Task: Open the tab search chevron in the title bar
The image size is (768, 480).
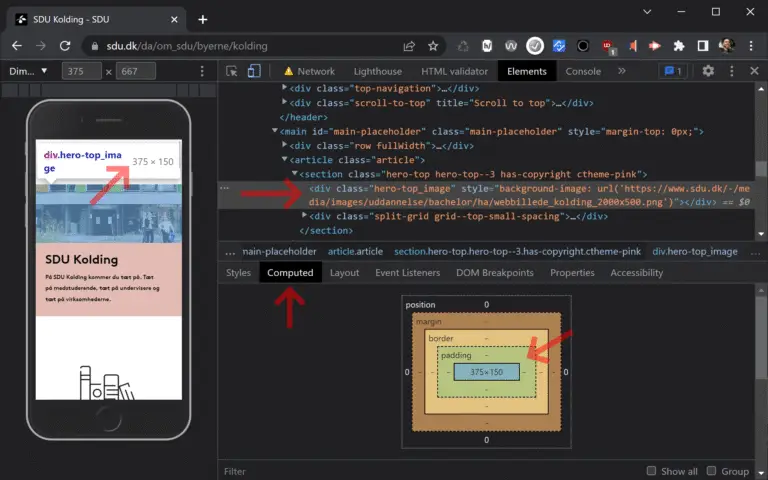Action: pyautogui.click(x=647, y=12)
